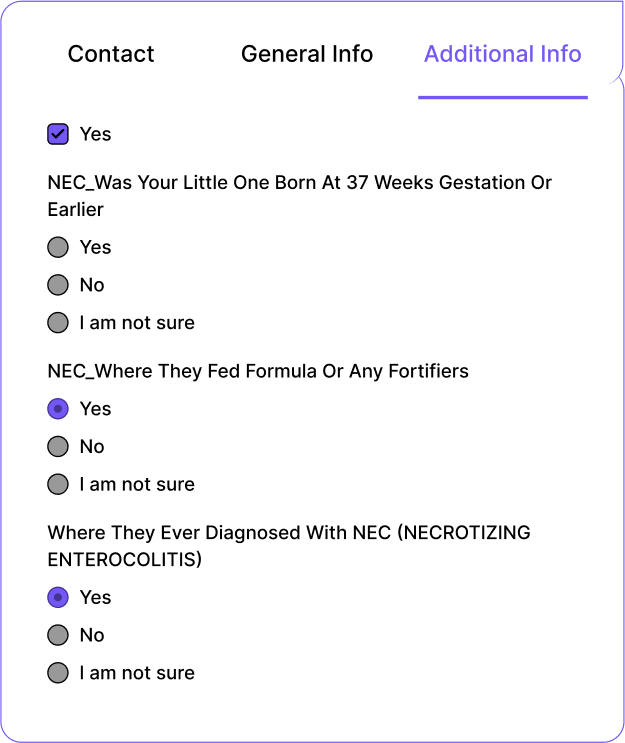Click the 'Yes' text beside top checkbox
Screen dimensions: 625x743
pos(96,134)
